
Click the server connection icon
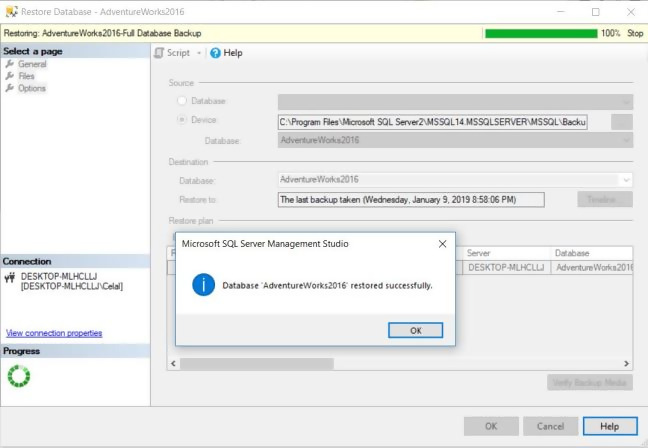point(10,278)
